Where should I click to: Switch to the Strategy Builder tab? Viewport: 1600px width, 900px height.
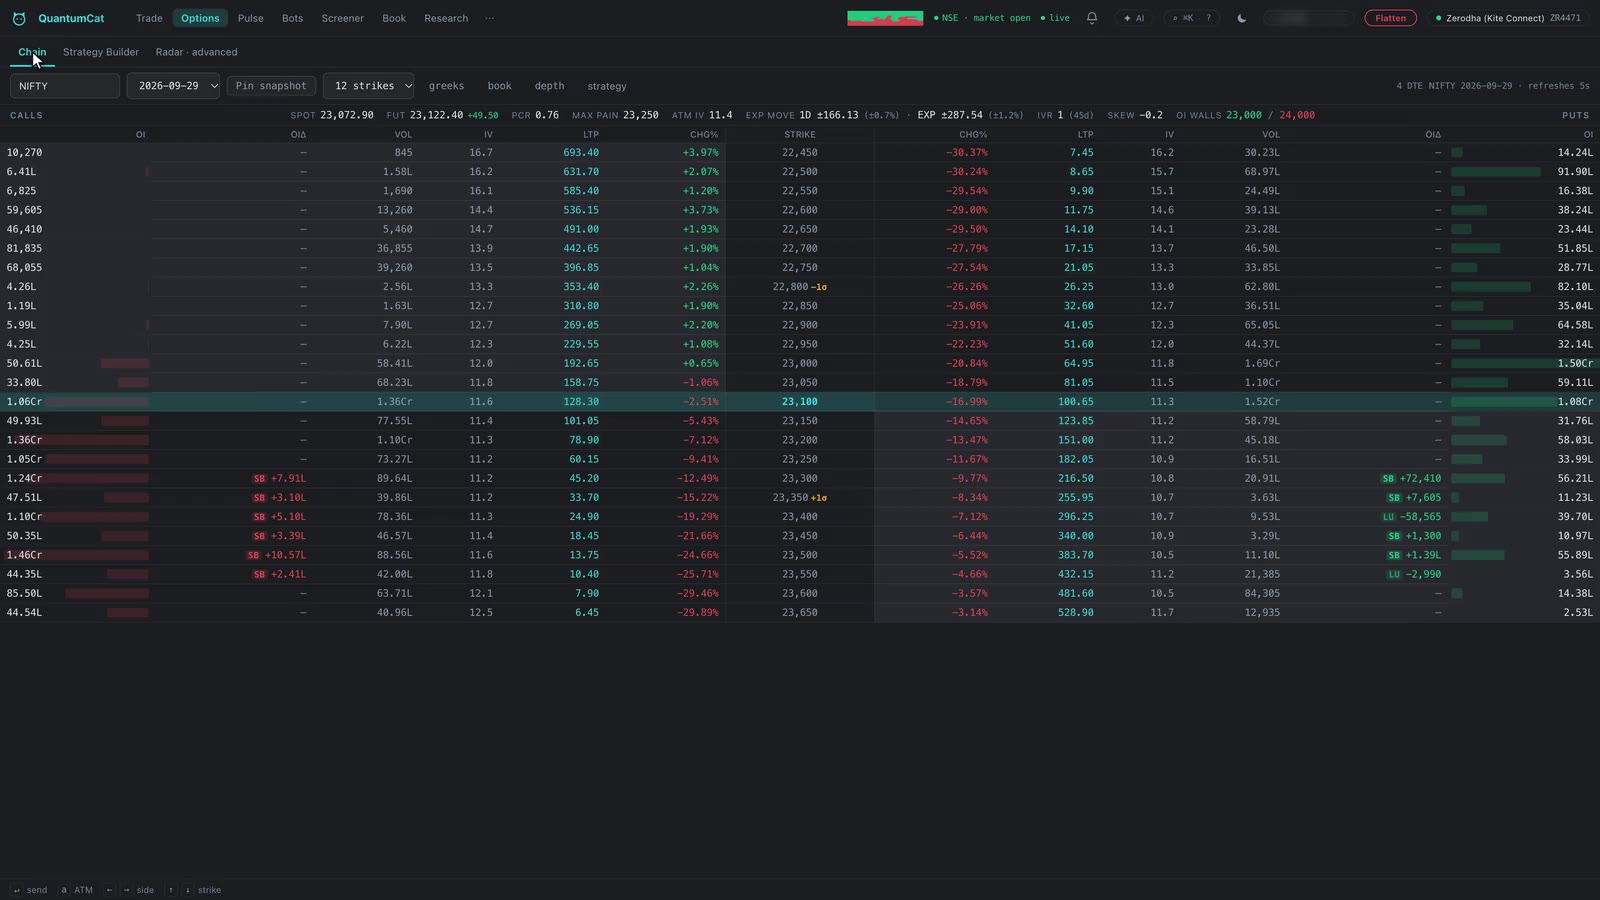pos(101,52)
